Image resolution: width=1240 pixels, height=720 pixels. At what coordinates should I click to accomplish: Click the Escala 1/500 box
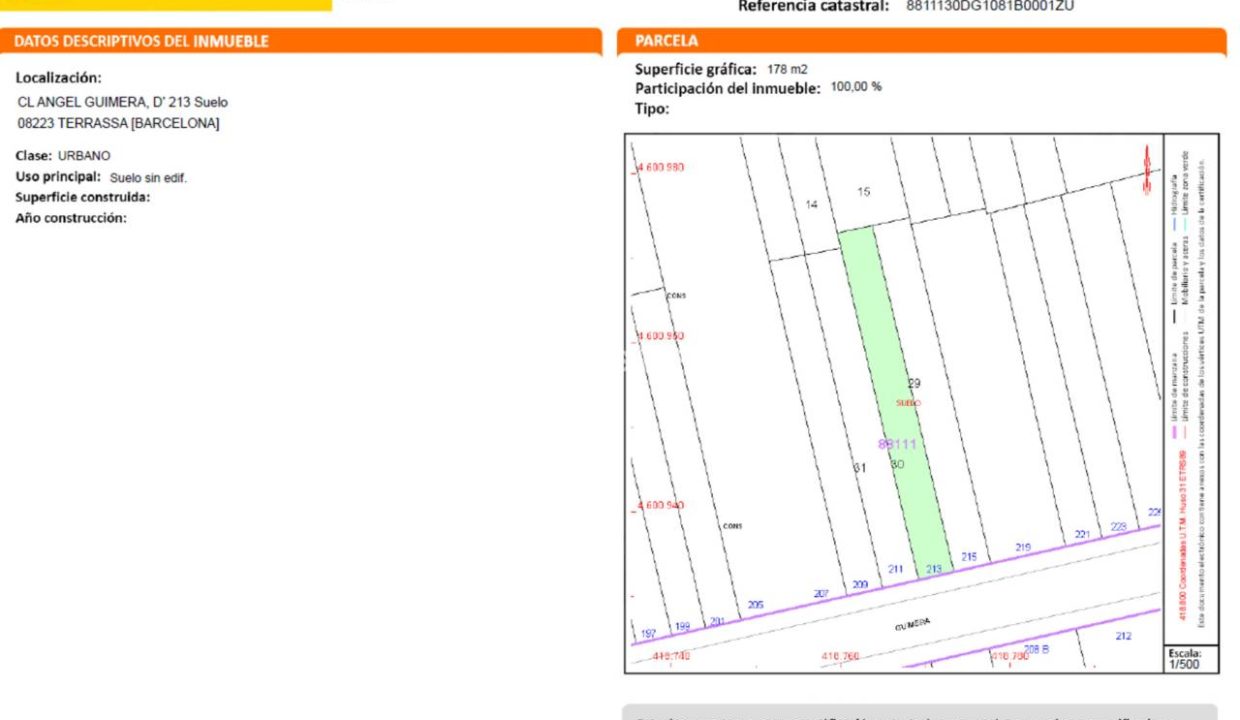pyautogui.click(x=1190, y=658)
